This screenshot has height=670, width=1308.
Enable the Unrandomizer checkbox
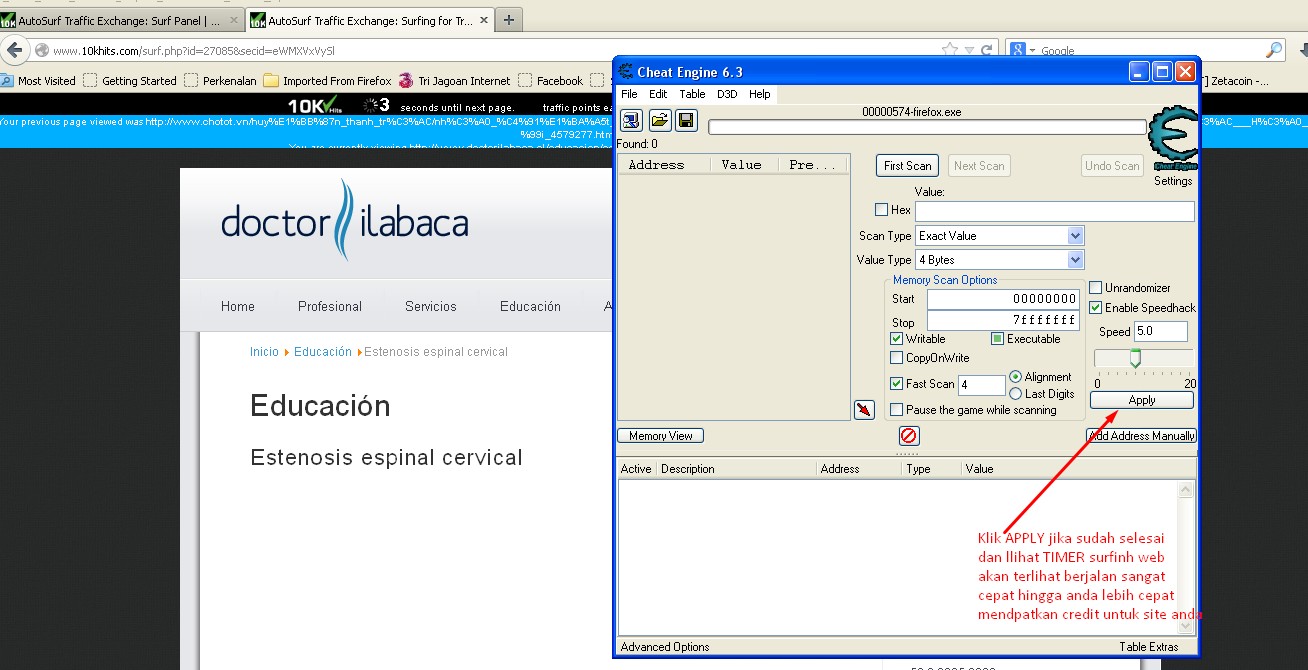(x=1096, y=288)
